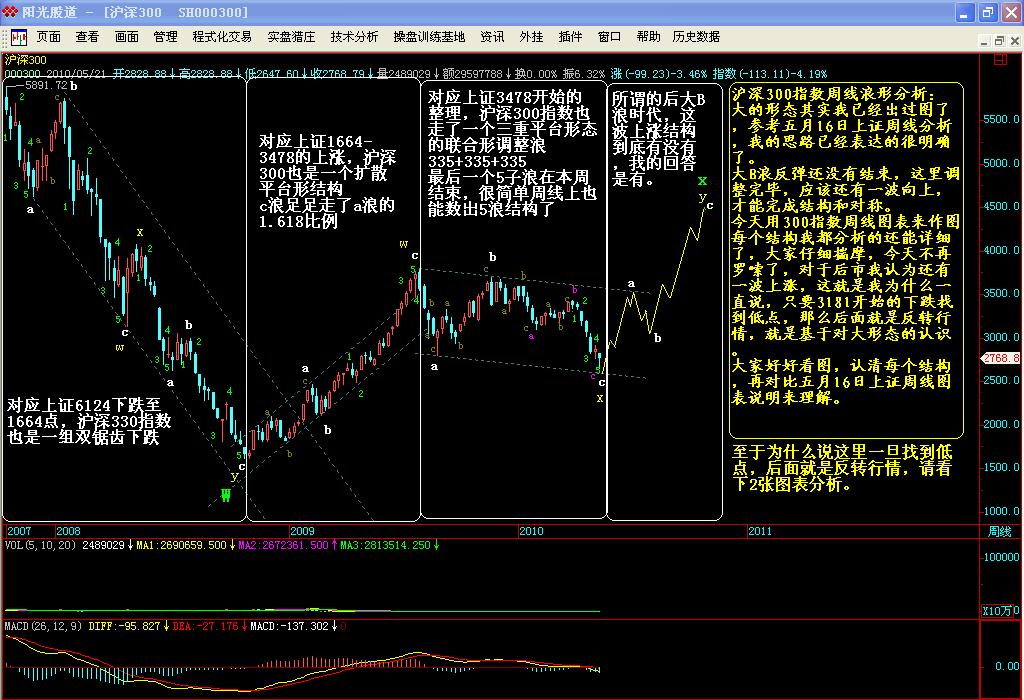Screen dimensions: 1024x700
Task: Open the 程式化交易 menu
Action: [x=222, y=37]
